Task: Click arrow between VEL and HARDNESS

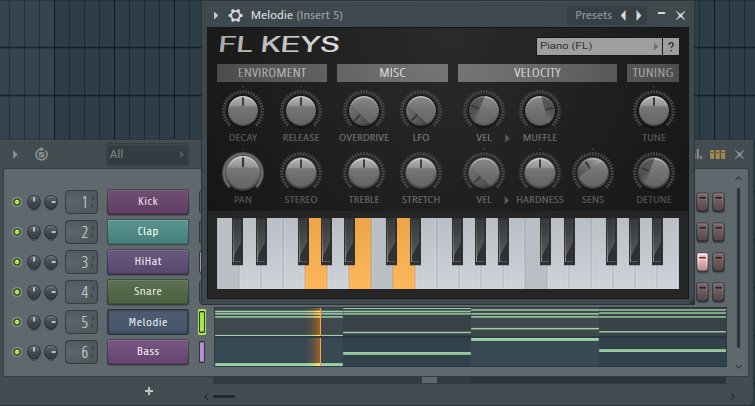Action: [x=507, y=200]
